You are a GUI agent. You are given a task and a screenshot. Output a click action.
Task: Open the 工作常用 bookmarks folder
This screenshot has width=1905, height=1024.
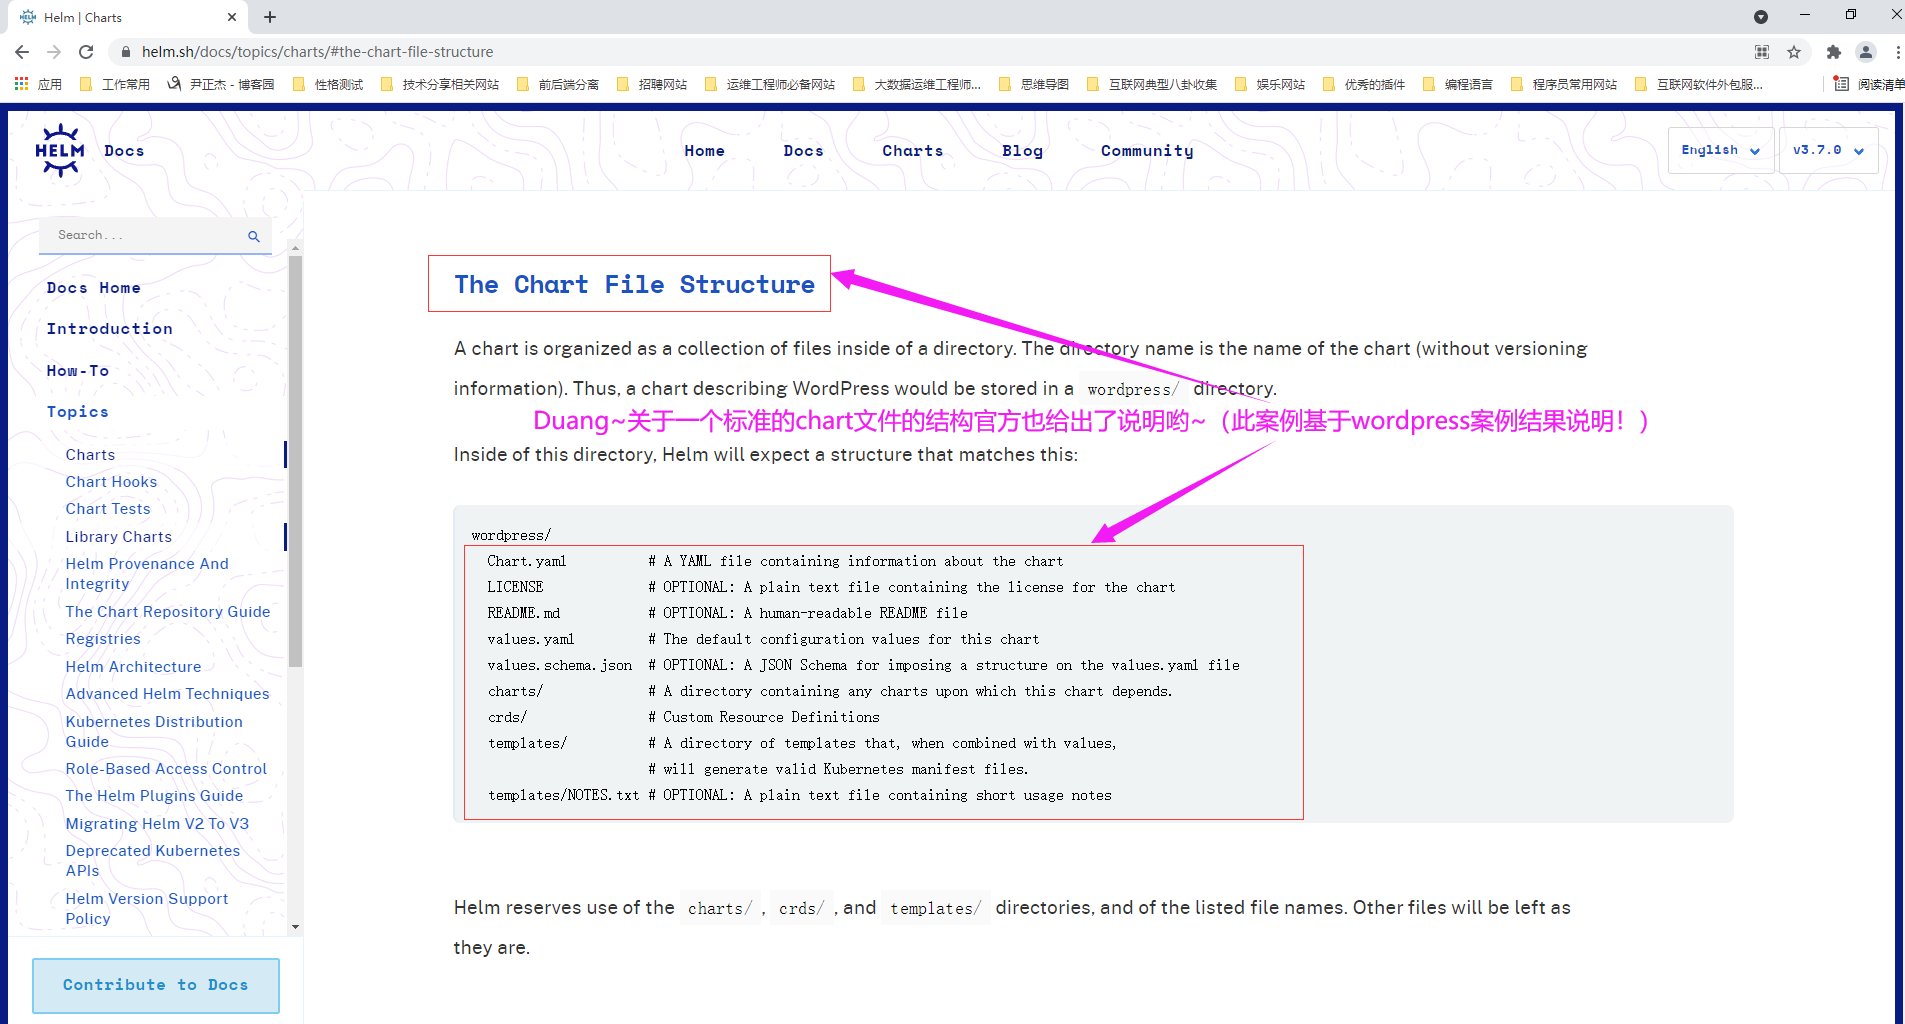click(x=115, y=85)
